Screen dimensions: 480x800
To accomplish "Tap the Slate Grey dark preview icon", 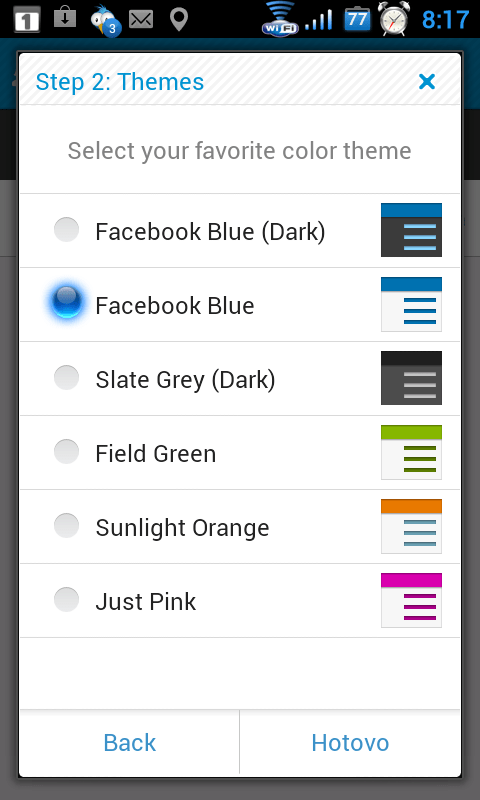I will [411, 378].
